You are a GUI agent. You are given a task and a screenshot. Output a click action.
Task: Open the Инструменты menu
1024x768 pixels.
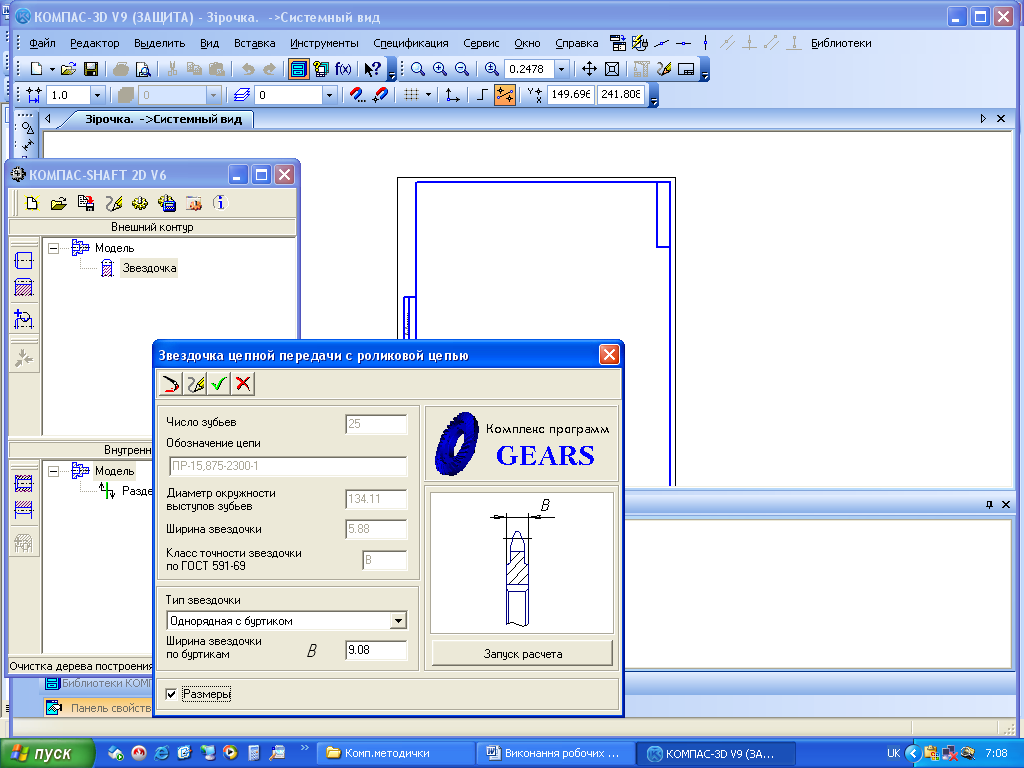click(x=324, y=43)
